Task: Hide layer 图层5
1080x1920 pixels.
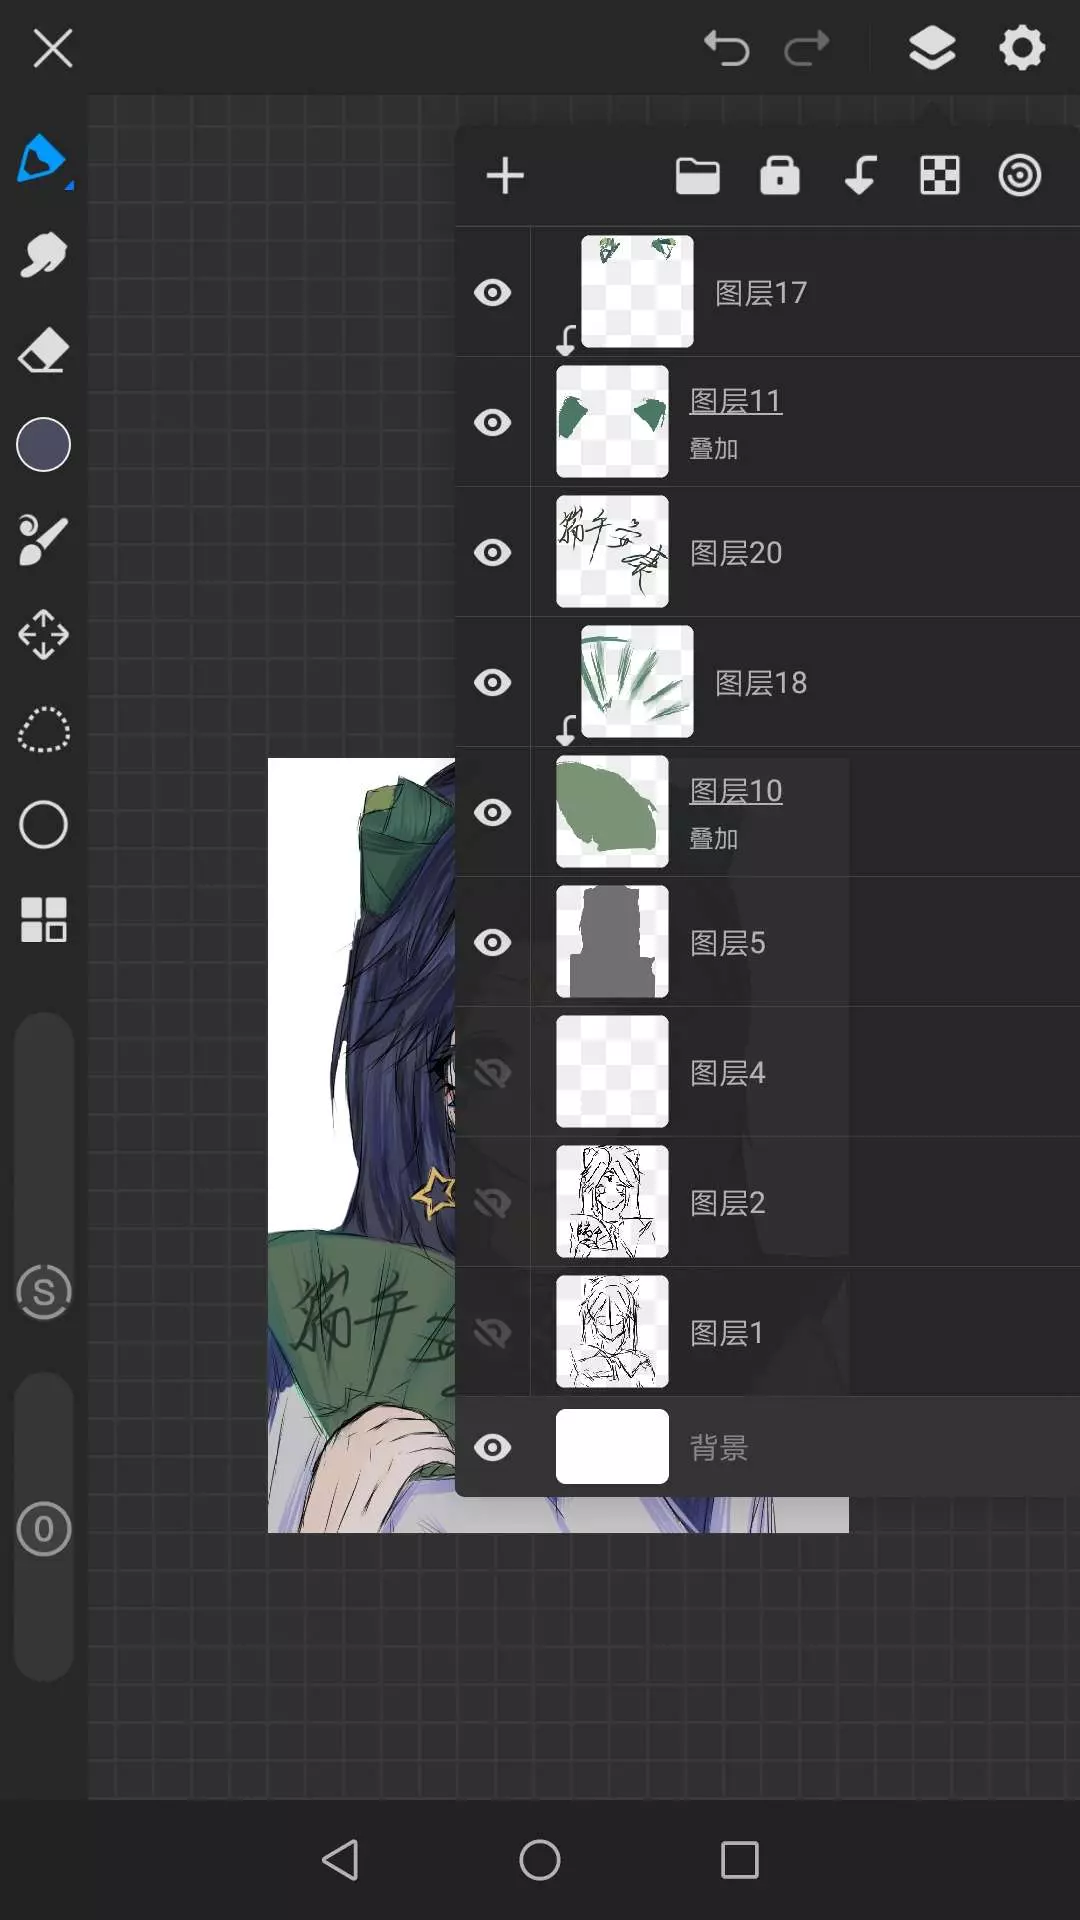Action: (x=492, y=942)
